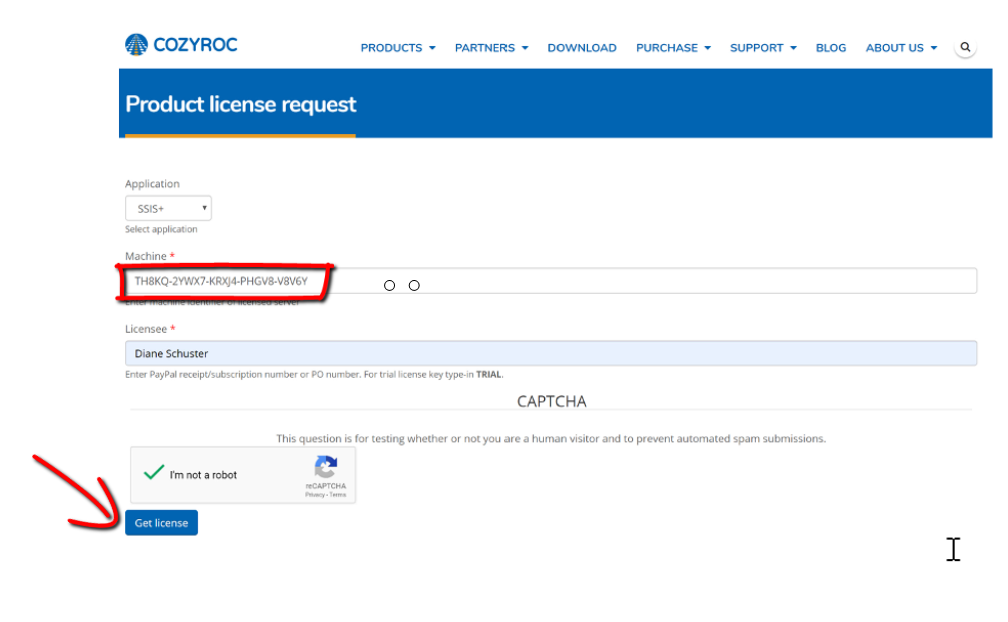Screen dimensions: 1008x622
Task: Click the reCAPTCHA logo icon
Action: (x=326, y=468)
